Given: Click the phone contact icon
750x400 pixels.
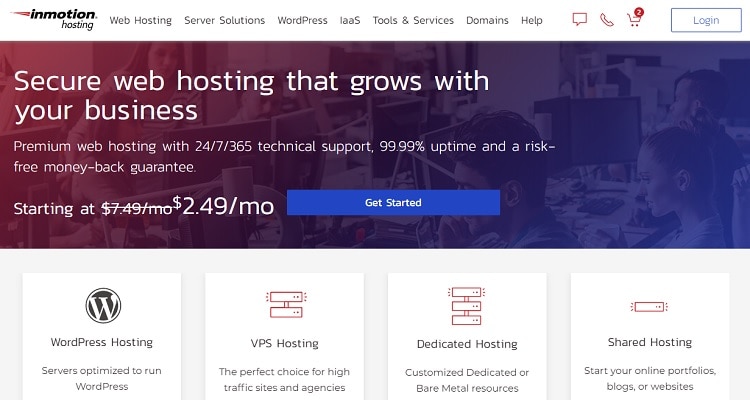Looking at the screenshot, I should [x=607, y=20].
